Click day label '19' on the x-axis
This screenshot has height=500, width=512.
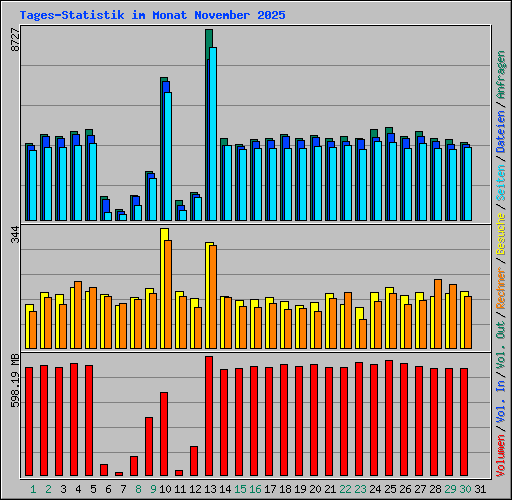pos(300,489)
